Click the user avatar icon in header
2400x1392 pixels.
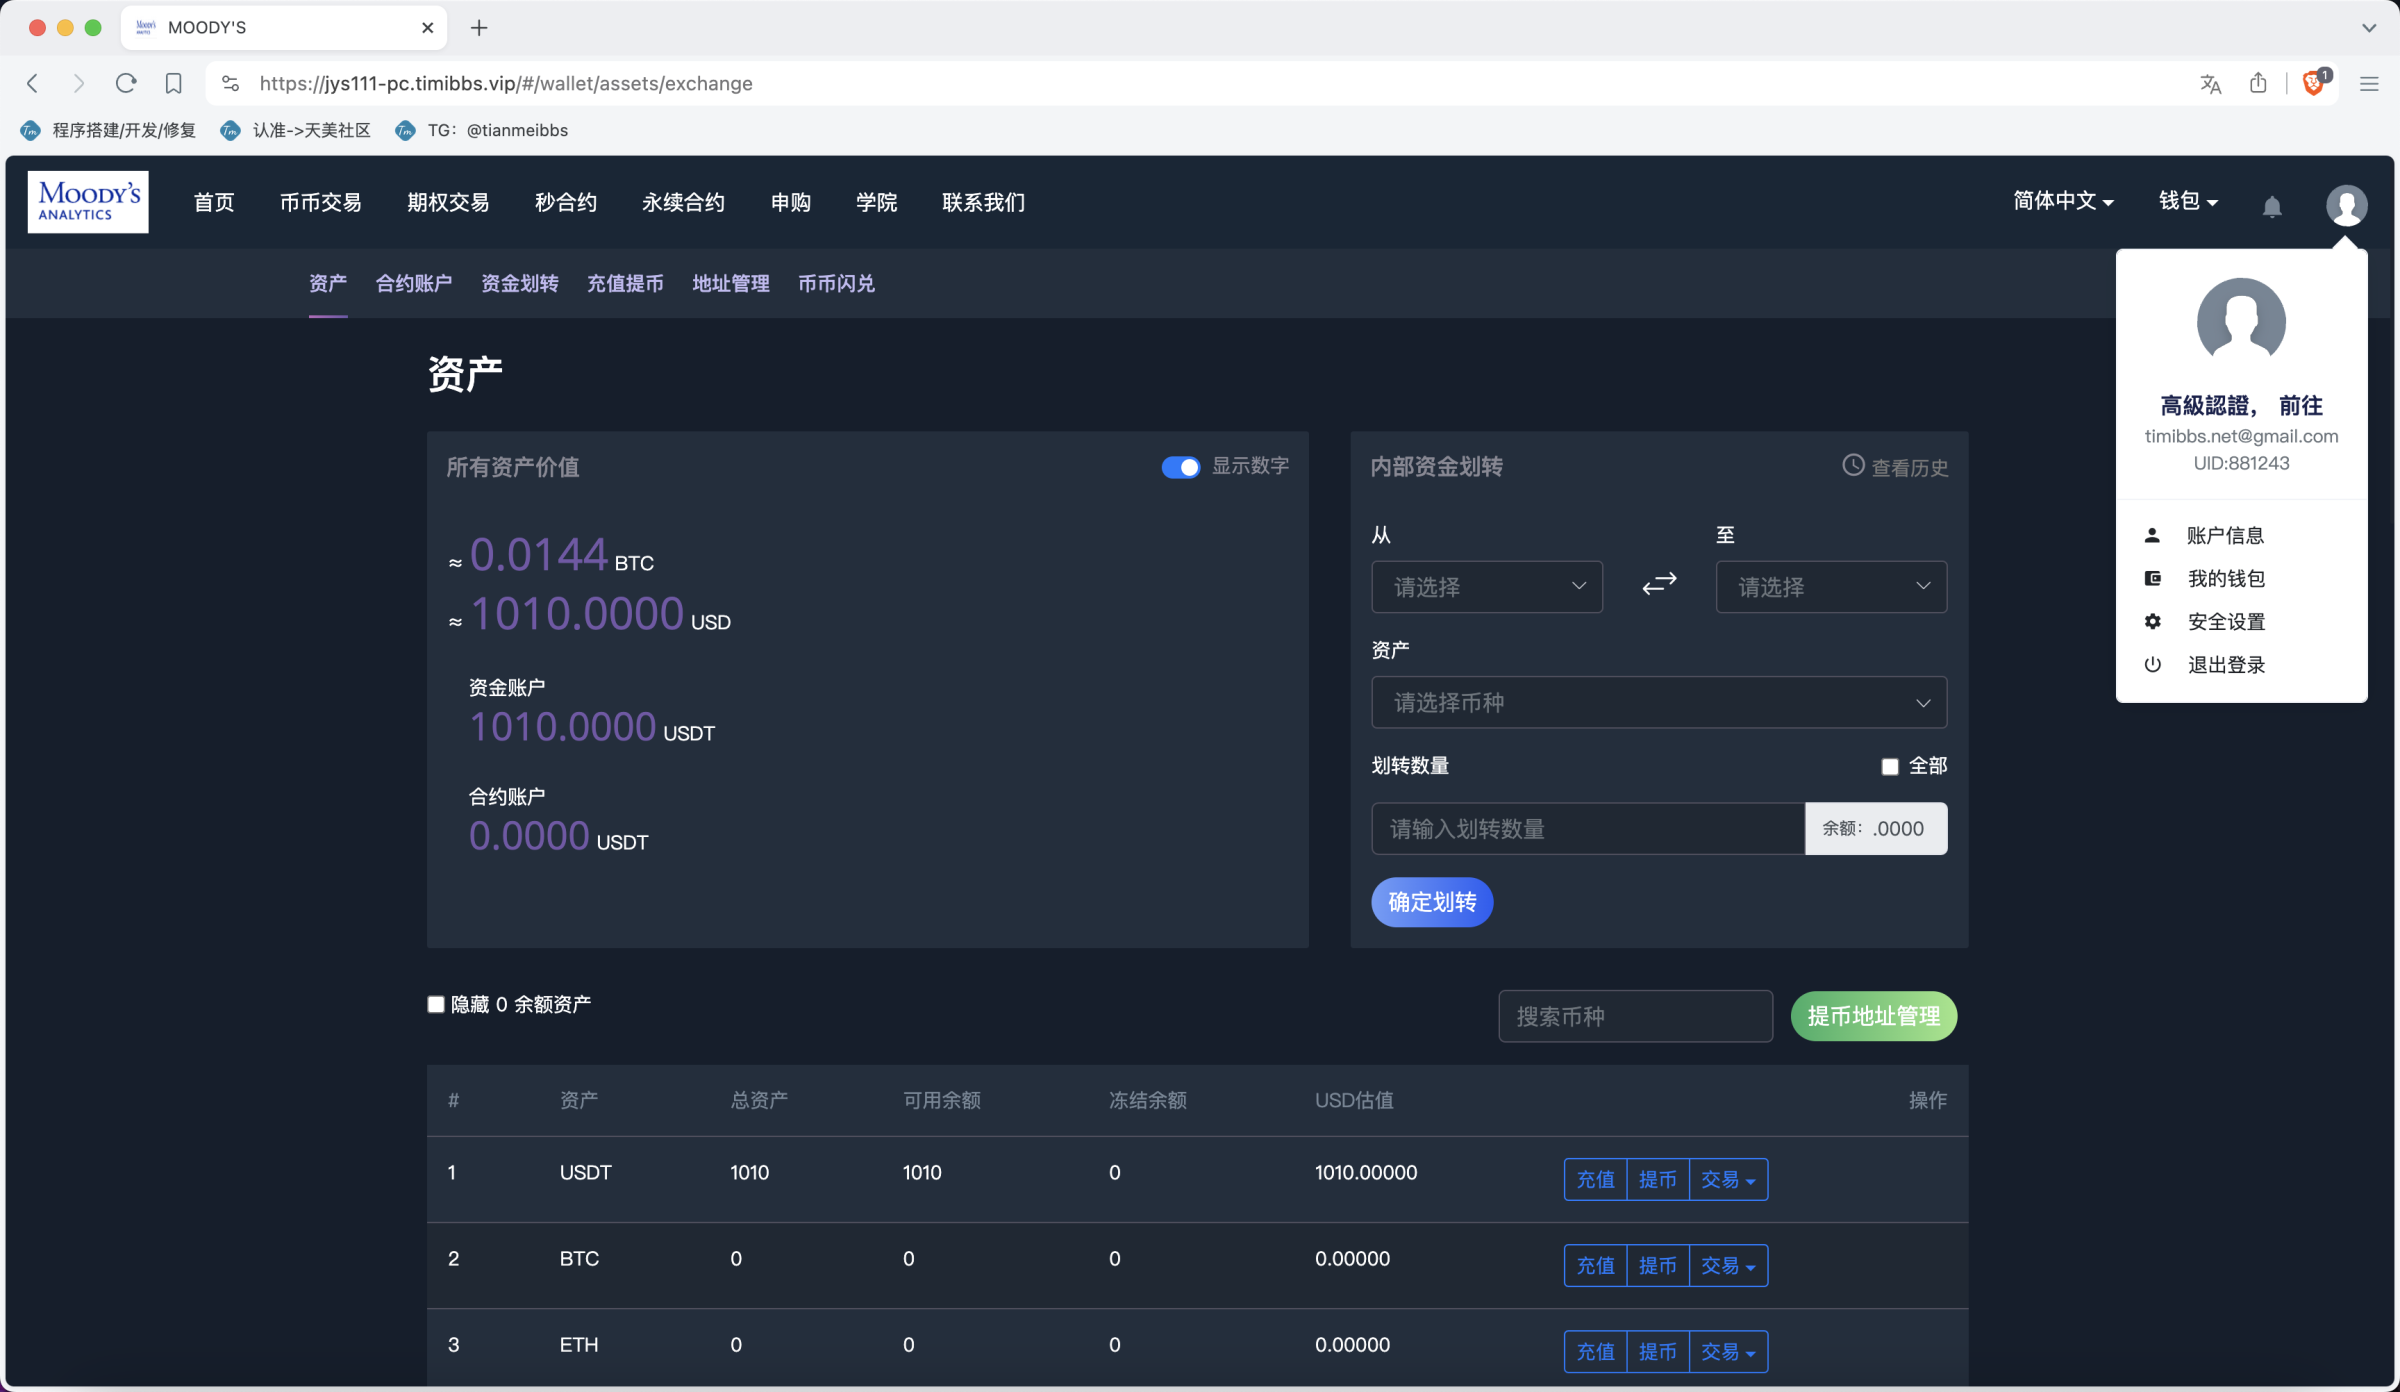[x=2346, y=205]
